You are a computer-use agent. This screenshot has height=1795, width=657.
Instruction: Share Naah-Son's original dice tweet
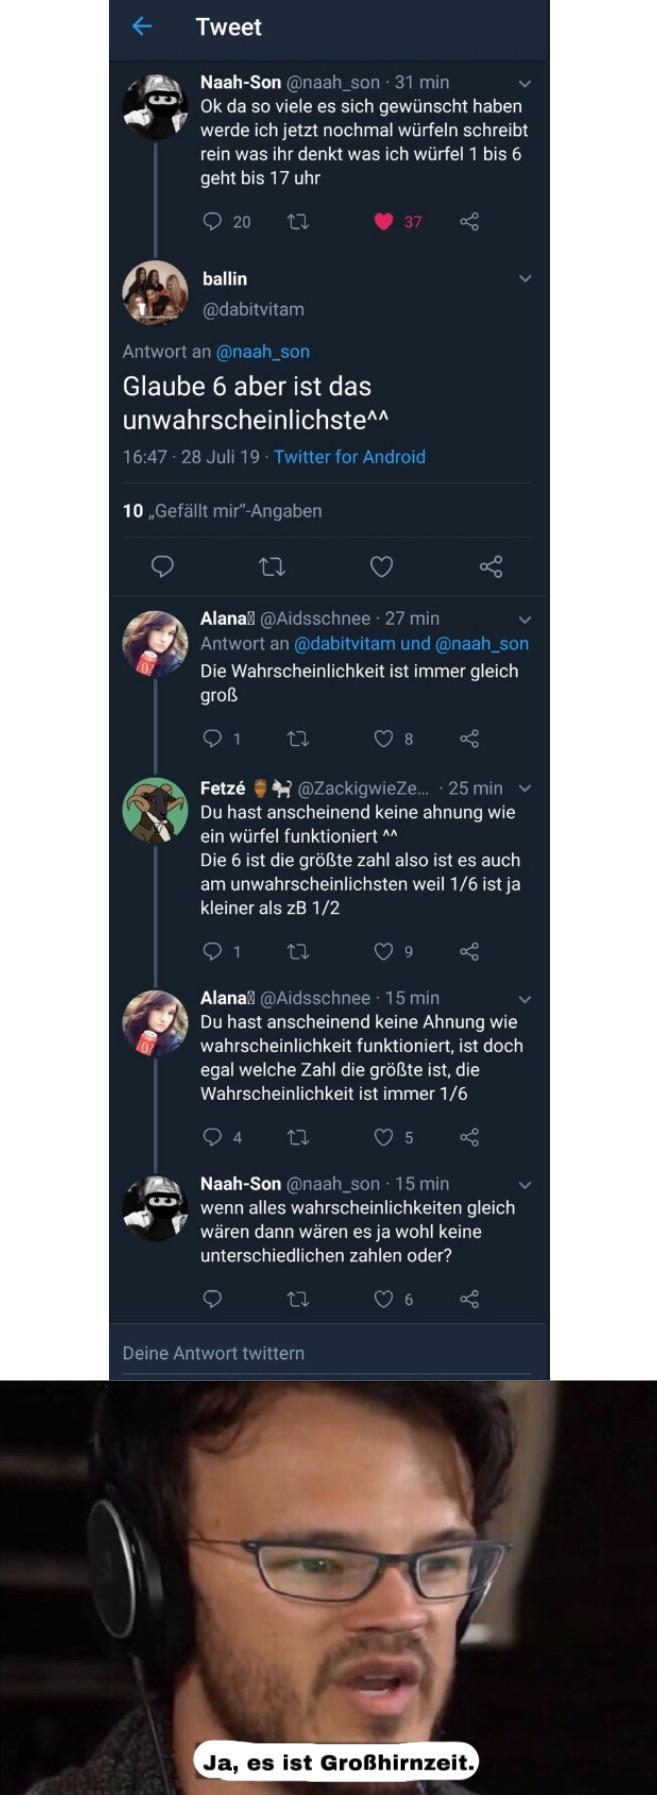coord(469,221)
